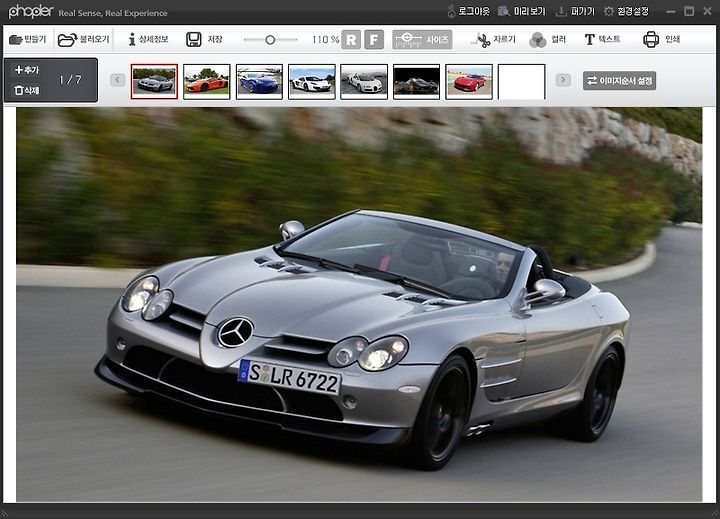Click the 저장 (Save) floppy disk icon
Viewport: 720px width, 519px height.
pyautogui.click(x=193, y=39)
